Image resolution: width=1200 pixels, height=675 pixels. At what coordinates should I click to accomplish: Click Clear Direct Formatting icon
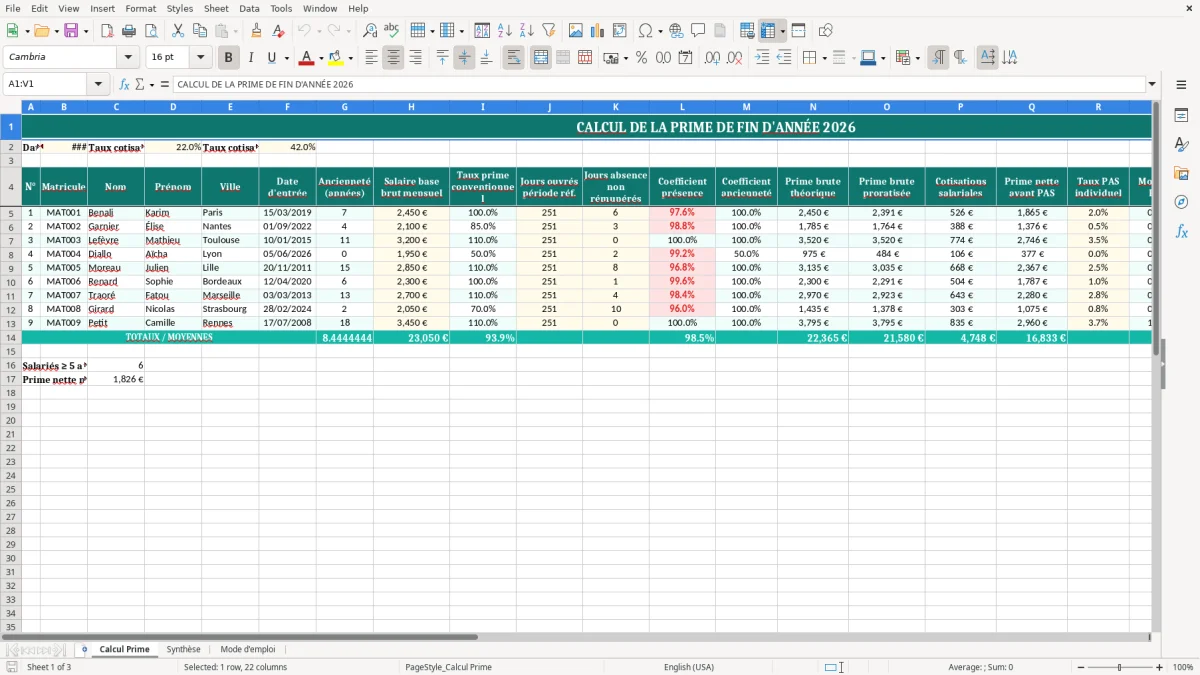pos(278,31)
